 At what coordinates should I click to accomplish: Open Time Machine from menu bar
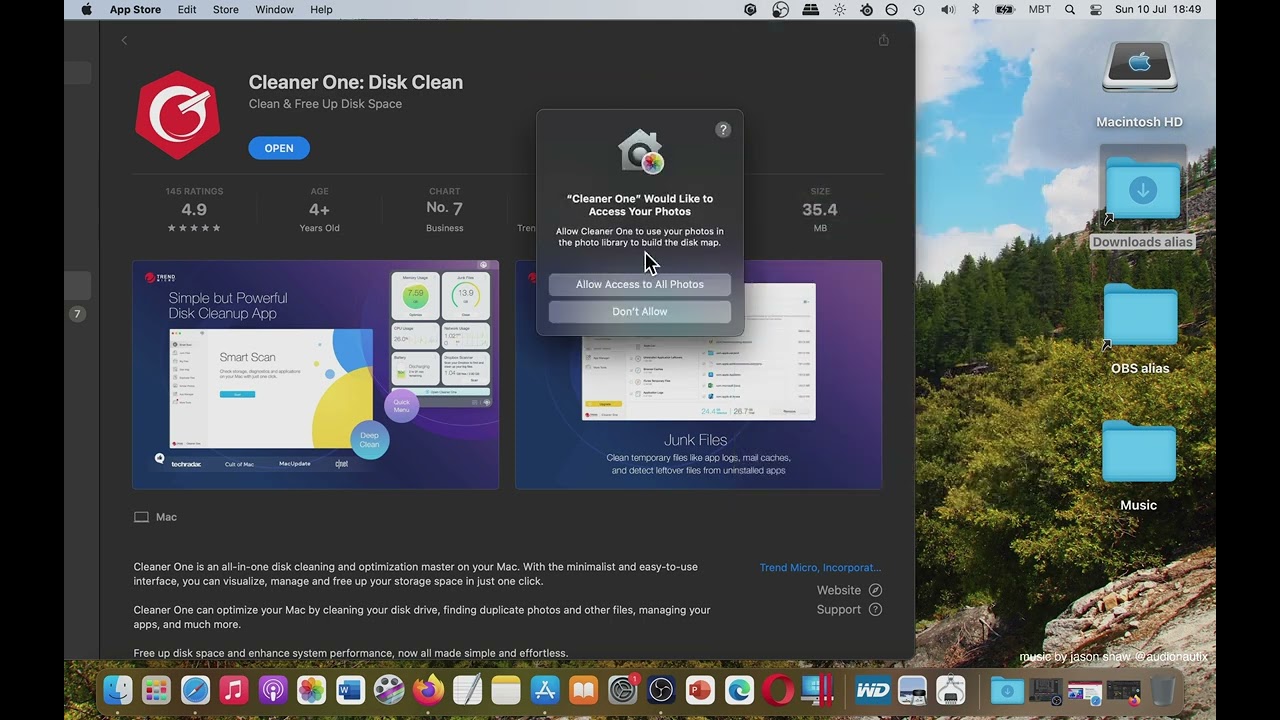918,9
